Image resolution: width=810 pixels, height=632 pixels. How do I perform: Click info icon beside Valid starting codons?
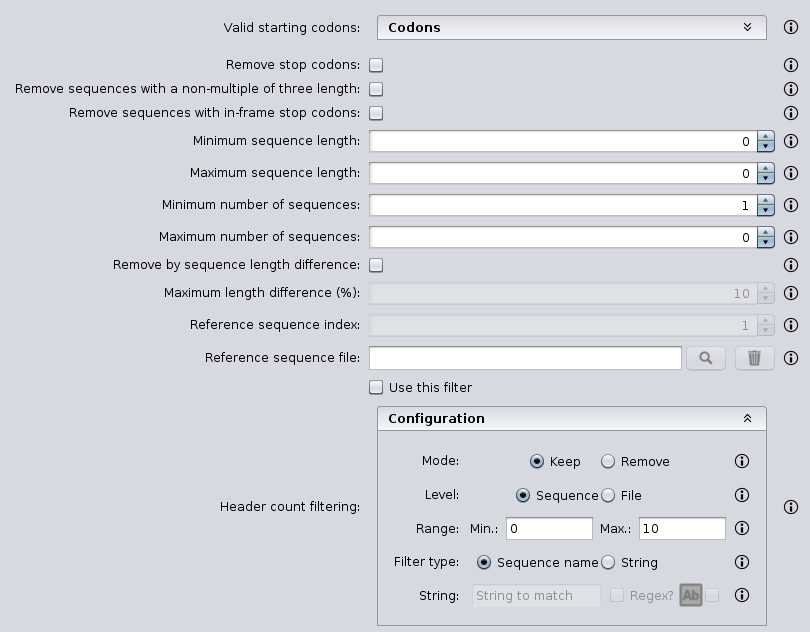[790, 28]
